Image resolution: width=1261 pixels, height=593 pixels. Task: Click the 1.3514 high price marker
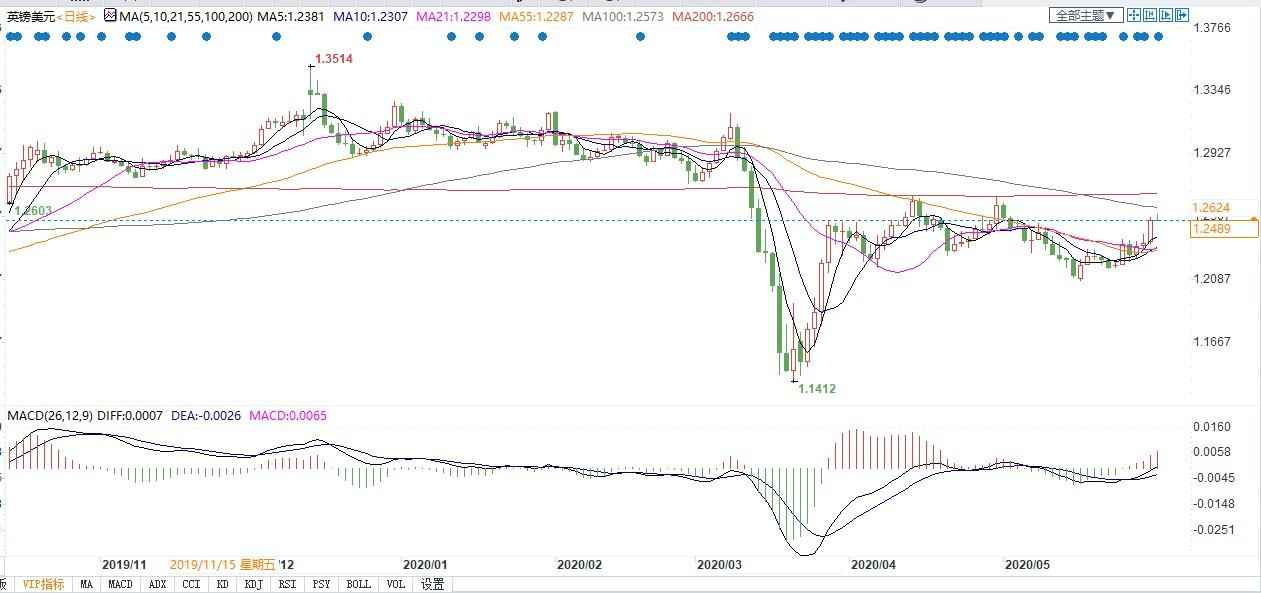point(333,59)
